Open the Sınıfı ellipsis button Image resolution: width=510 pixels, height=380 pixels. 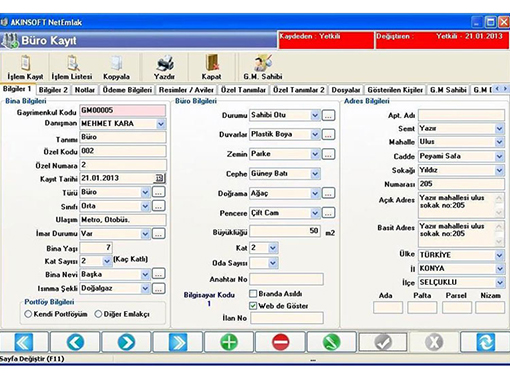[x=159, y=206]
